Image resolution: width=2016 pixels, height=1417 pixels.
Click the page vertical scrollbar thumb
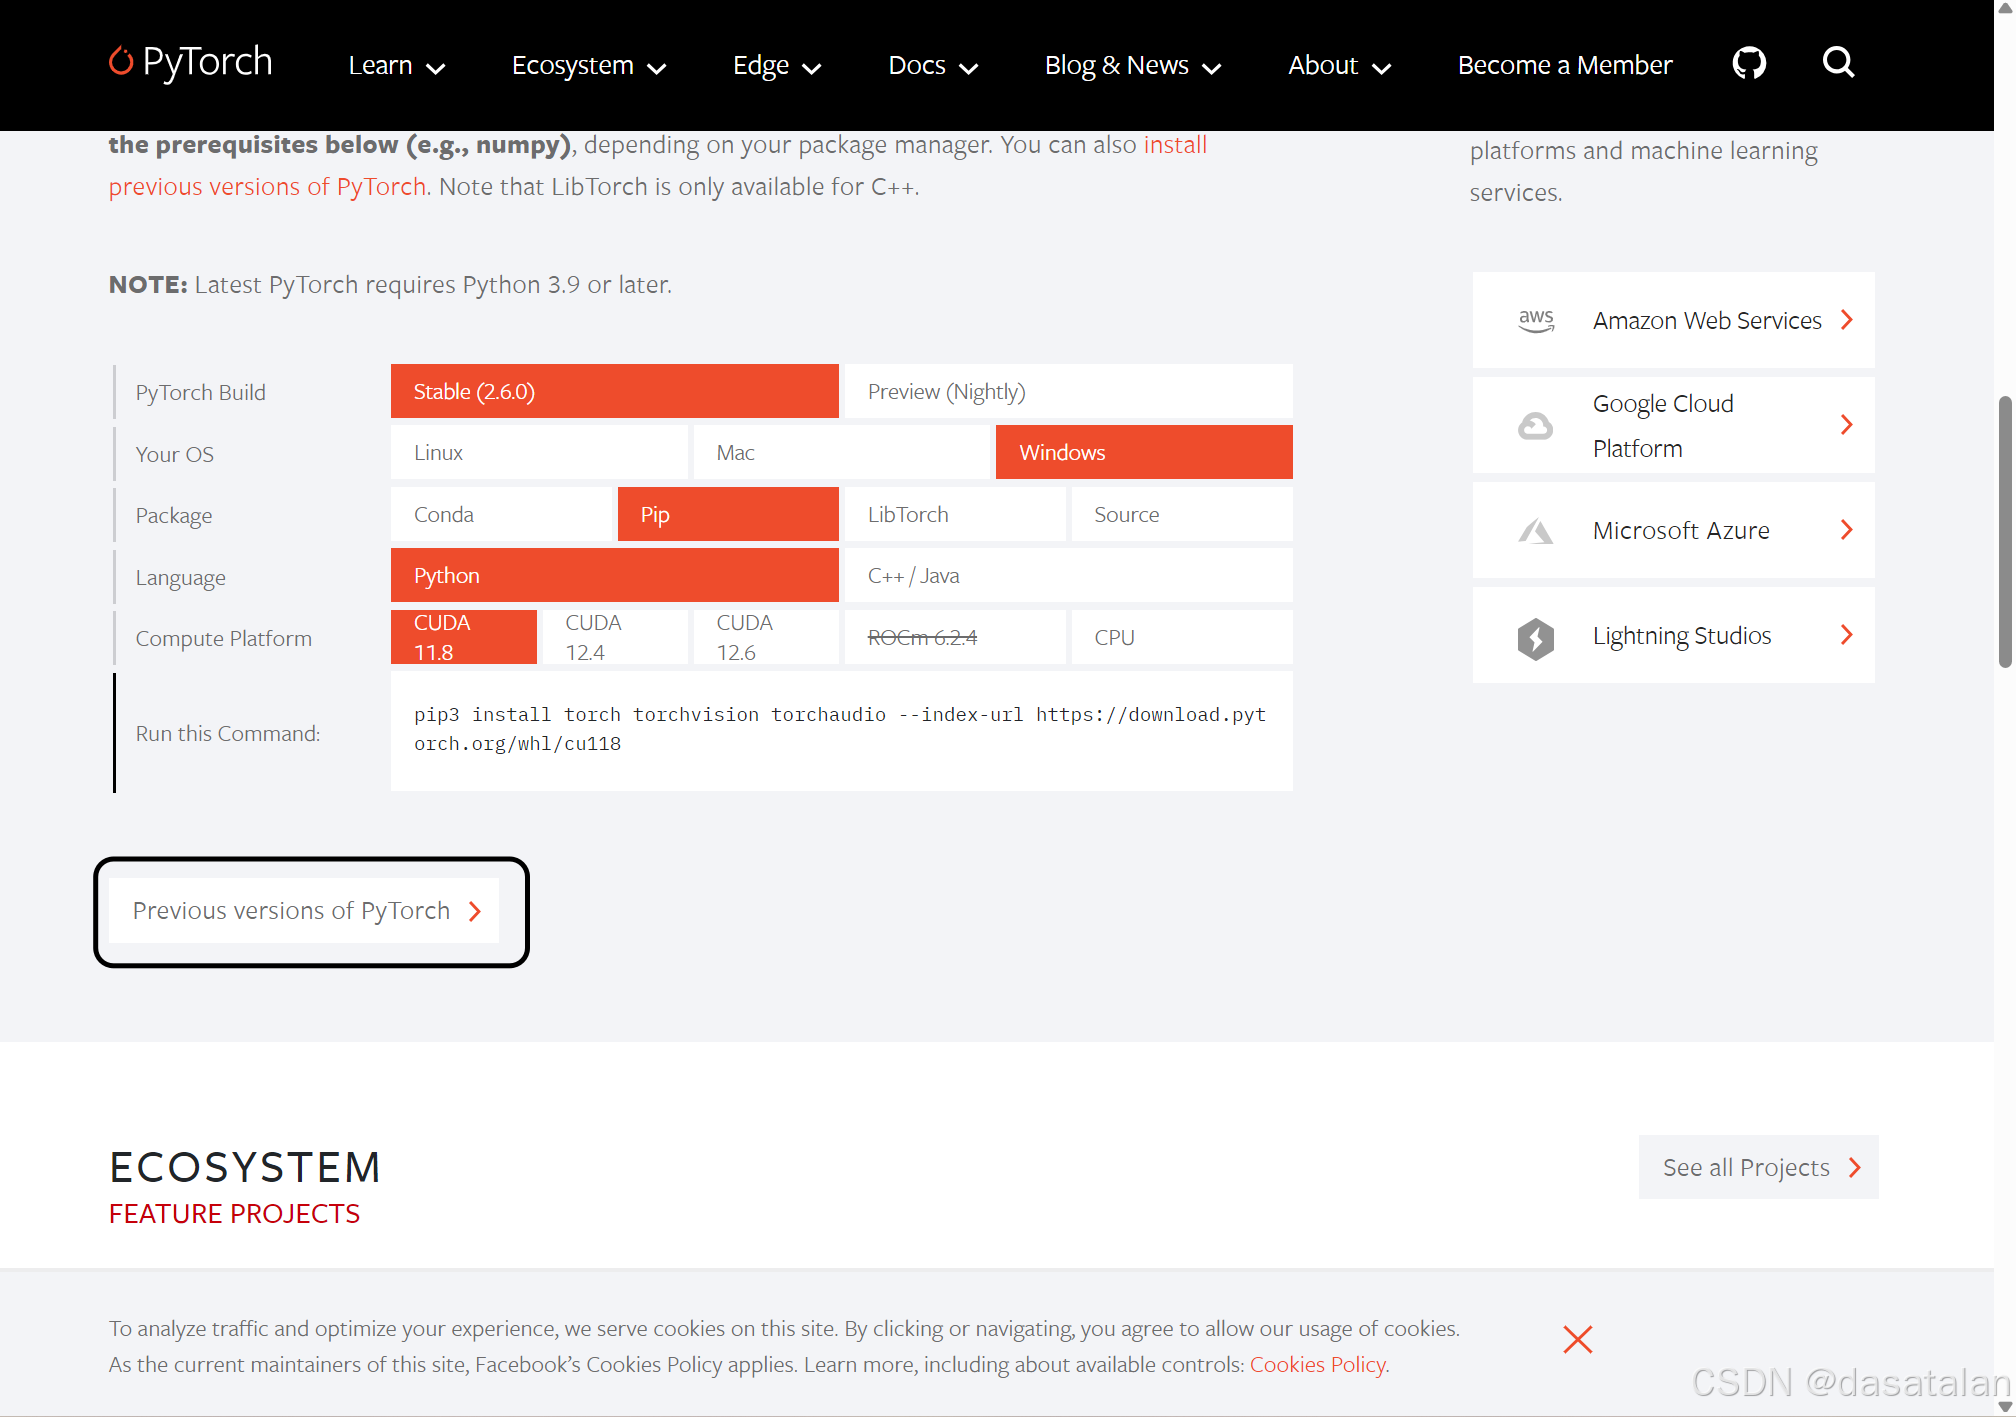tap(2004, 530)
